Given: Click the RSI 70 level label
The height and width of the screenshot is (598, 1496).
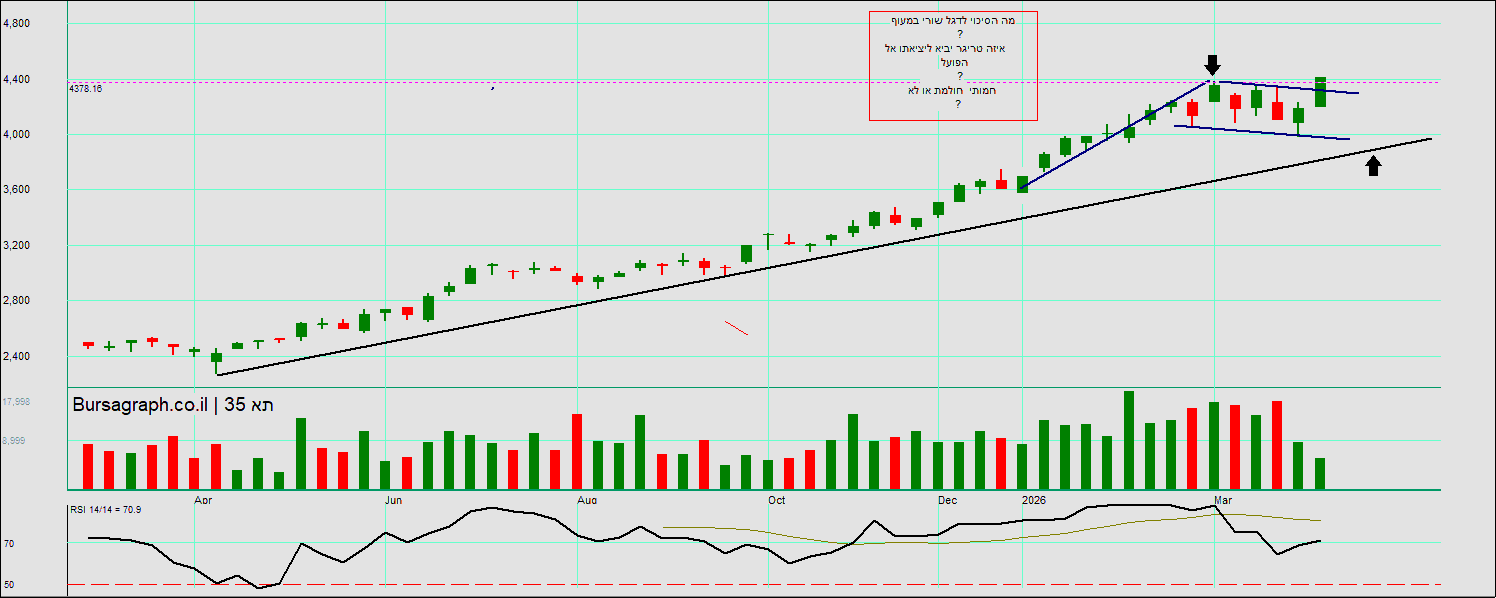Looking at the screenshot, I should (10, 544).
